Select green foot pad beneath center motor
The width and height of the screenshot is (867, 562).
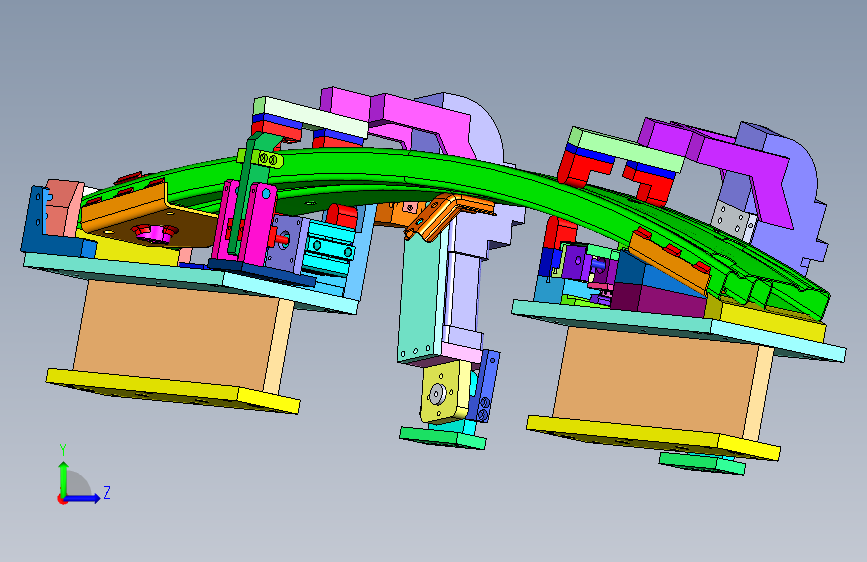click(x=443, y=438)
